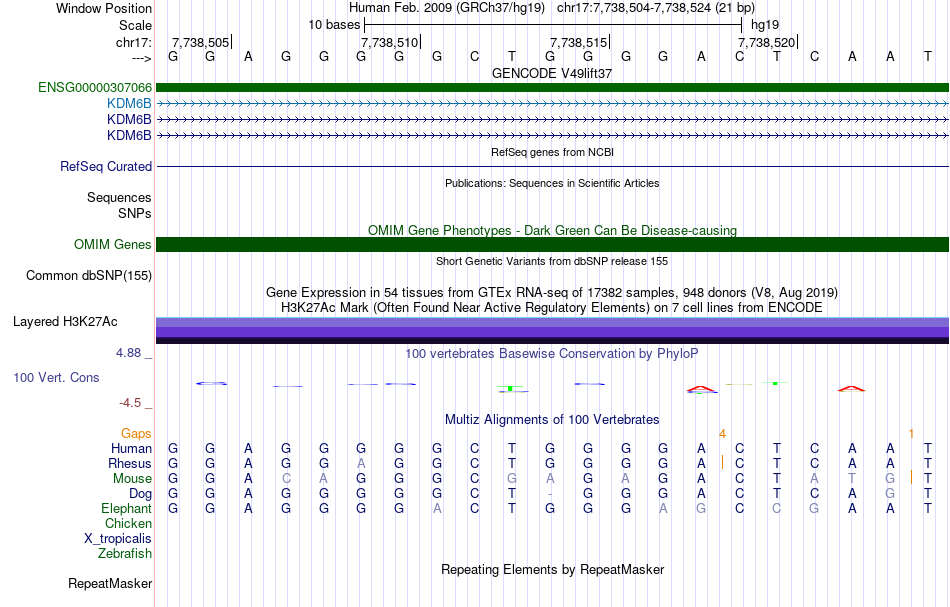Click 100 vertebrates Basewise Conservation by PhyloP title
Viewport: 950px width, 607px height.
pyautogui.click(x=552, y=353)
